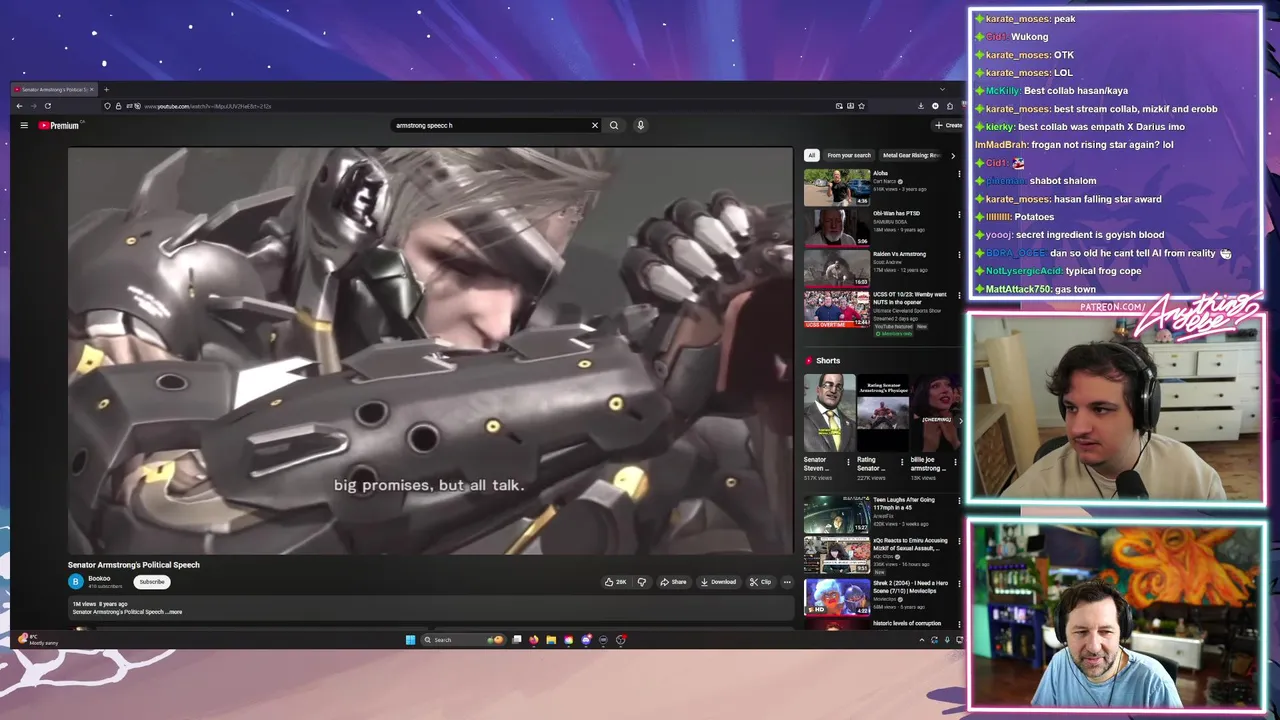Select the All filter chip
Screen dimensions: 1280x720
coord(811,155)
